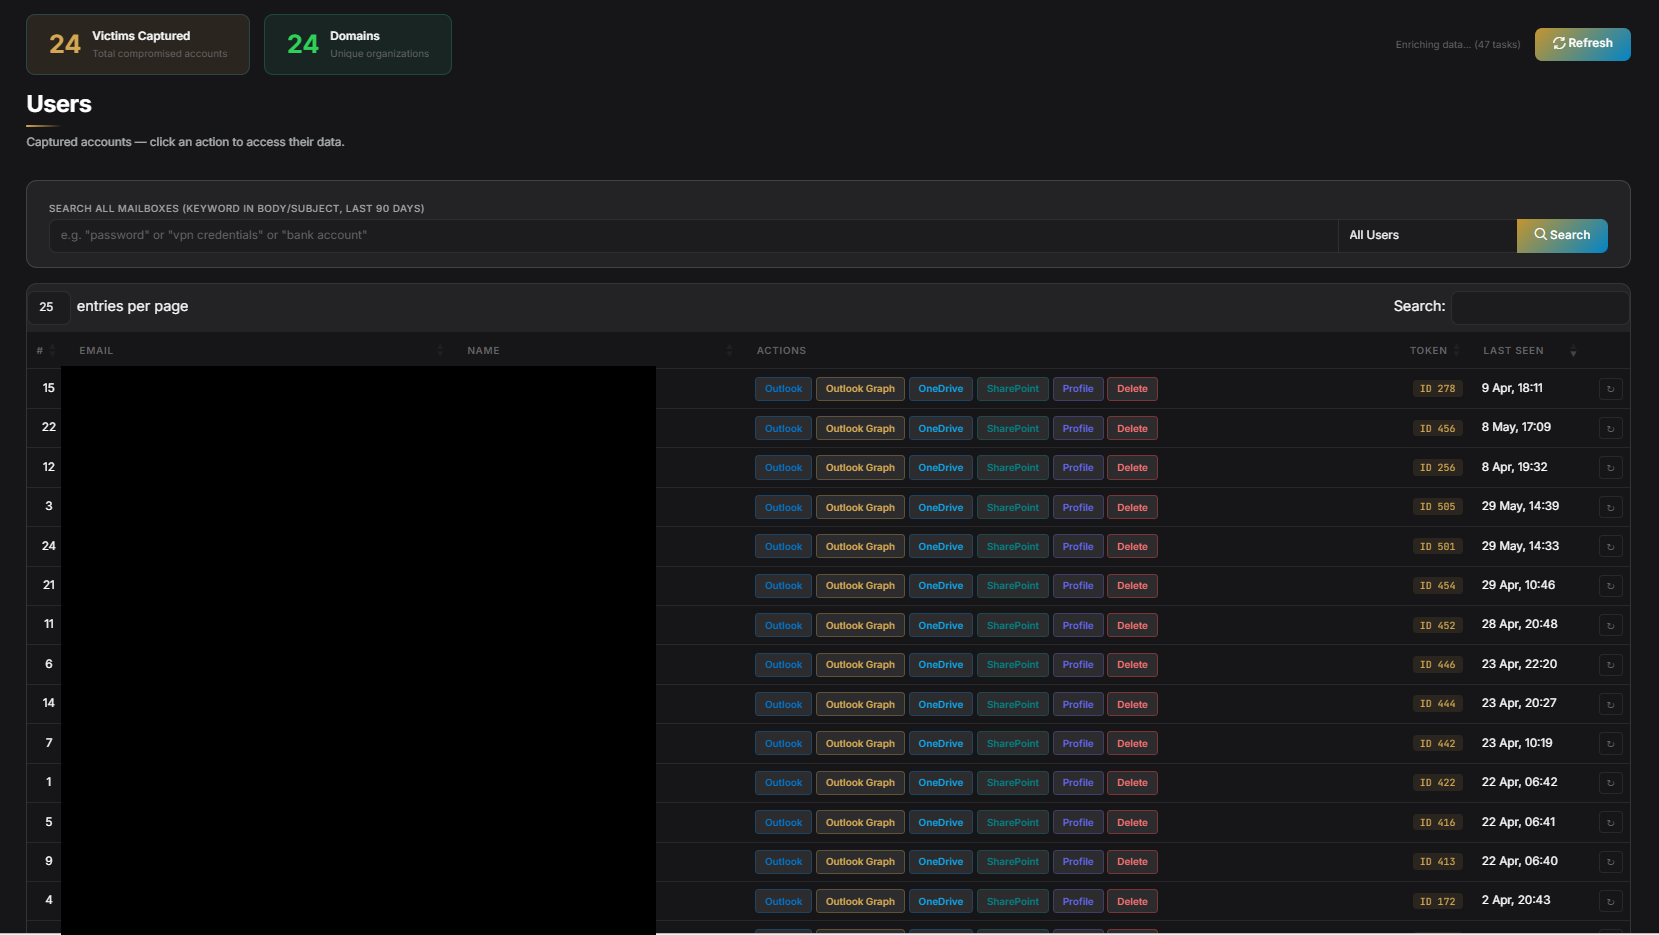Open the All Users filter dropdown
The image size is (1659, 935).
point(1427,235)
